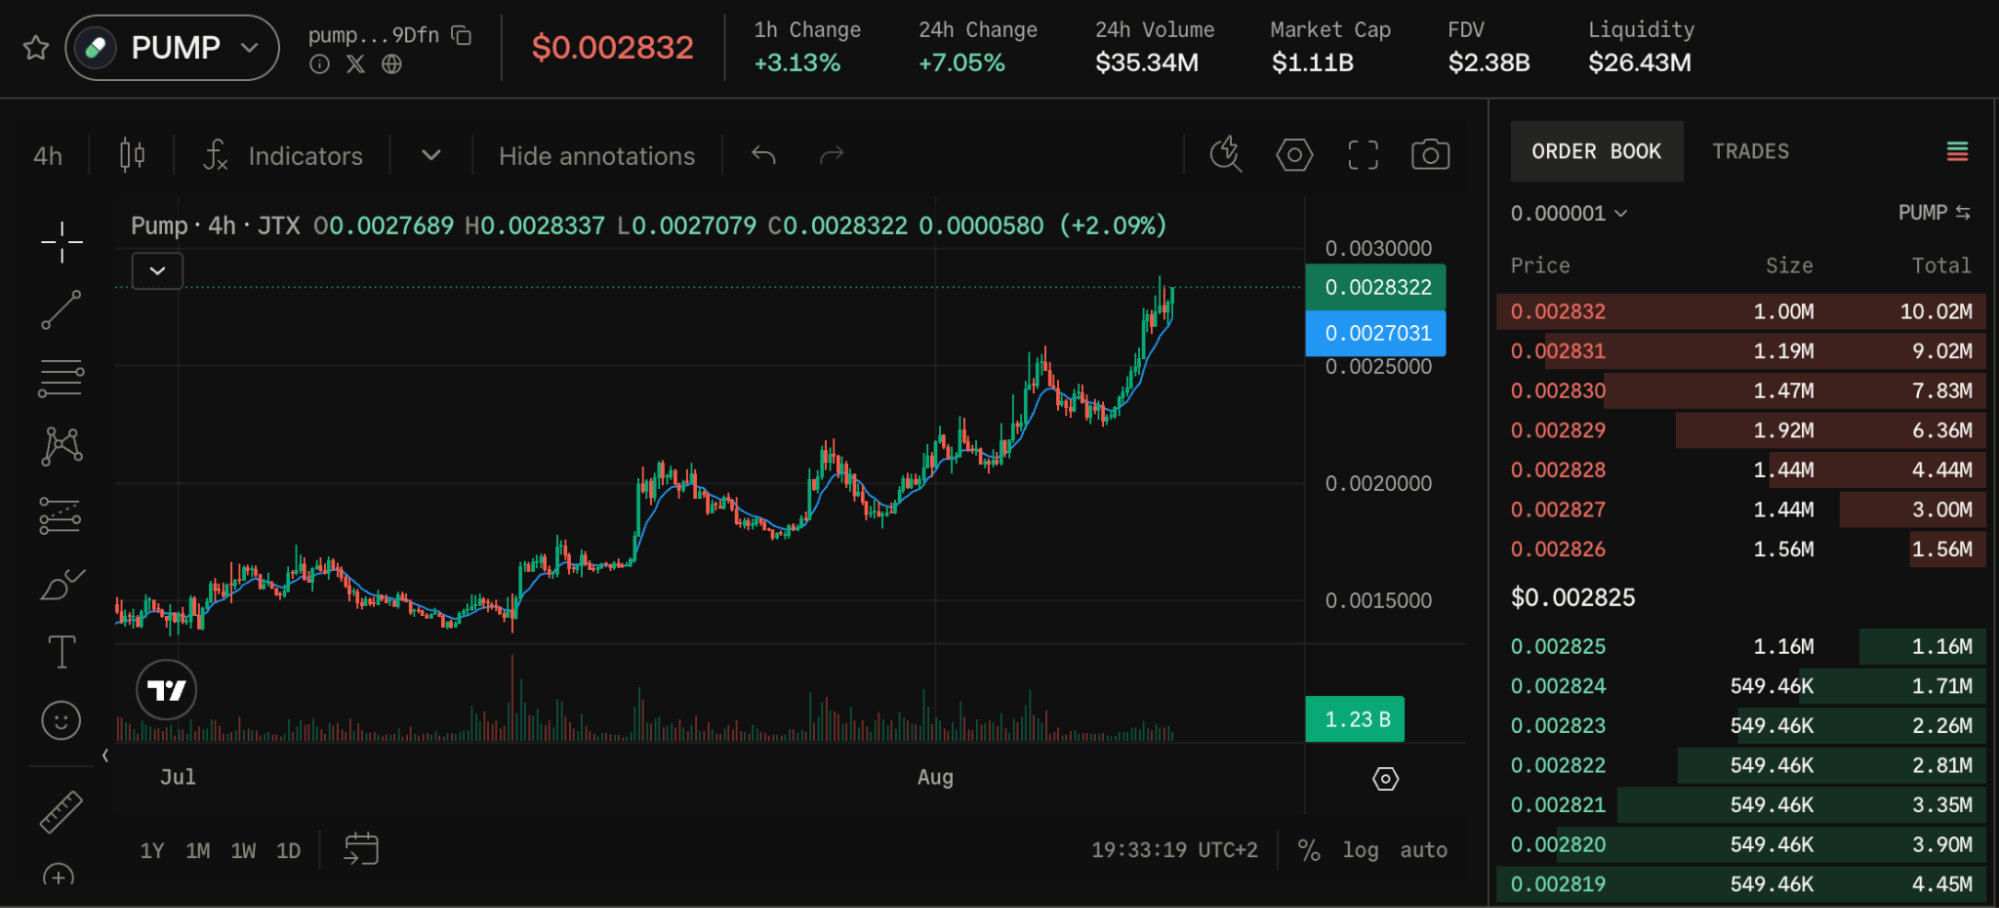Take a chart snapshot with camera
1999x908 pixels.
click(x=1430, y=155)
